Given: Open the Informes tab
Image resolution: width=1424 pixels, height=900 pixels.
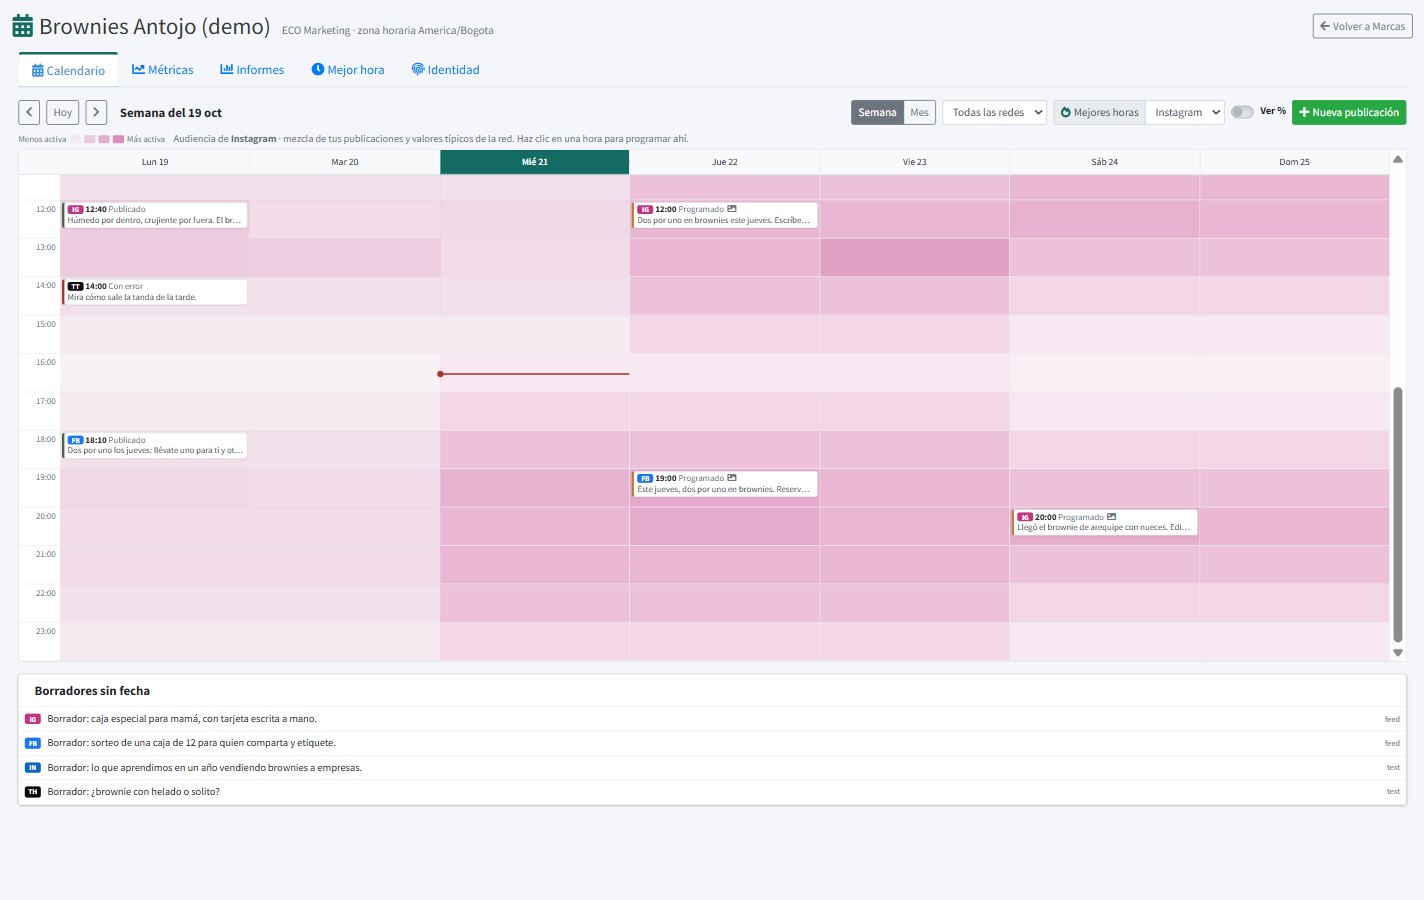Looking at the screenshot, I should (x=252, y=70).
